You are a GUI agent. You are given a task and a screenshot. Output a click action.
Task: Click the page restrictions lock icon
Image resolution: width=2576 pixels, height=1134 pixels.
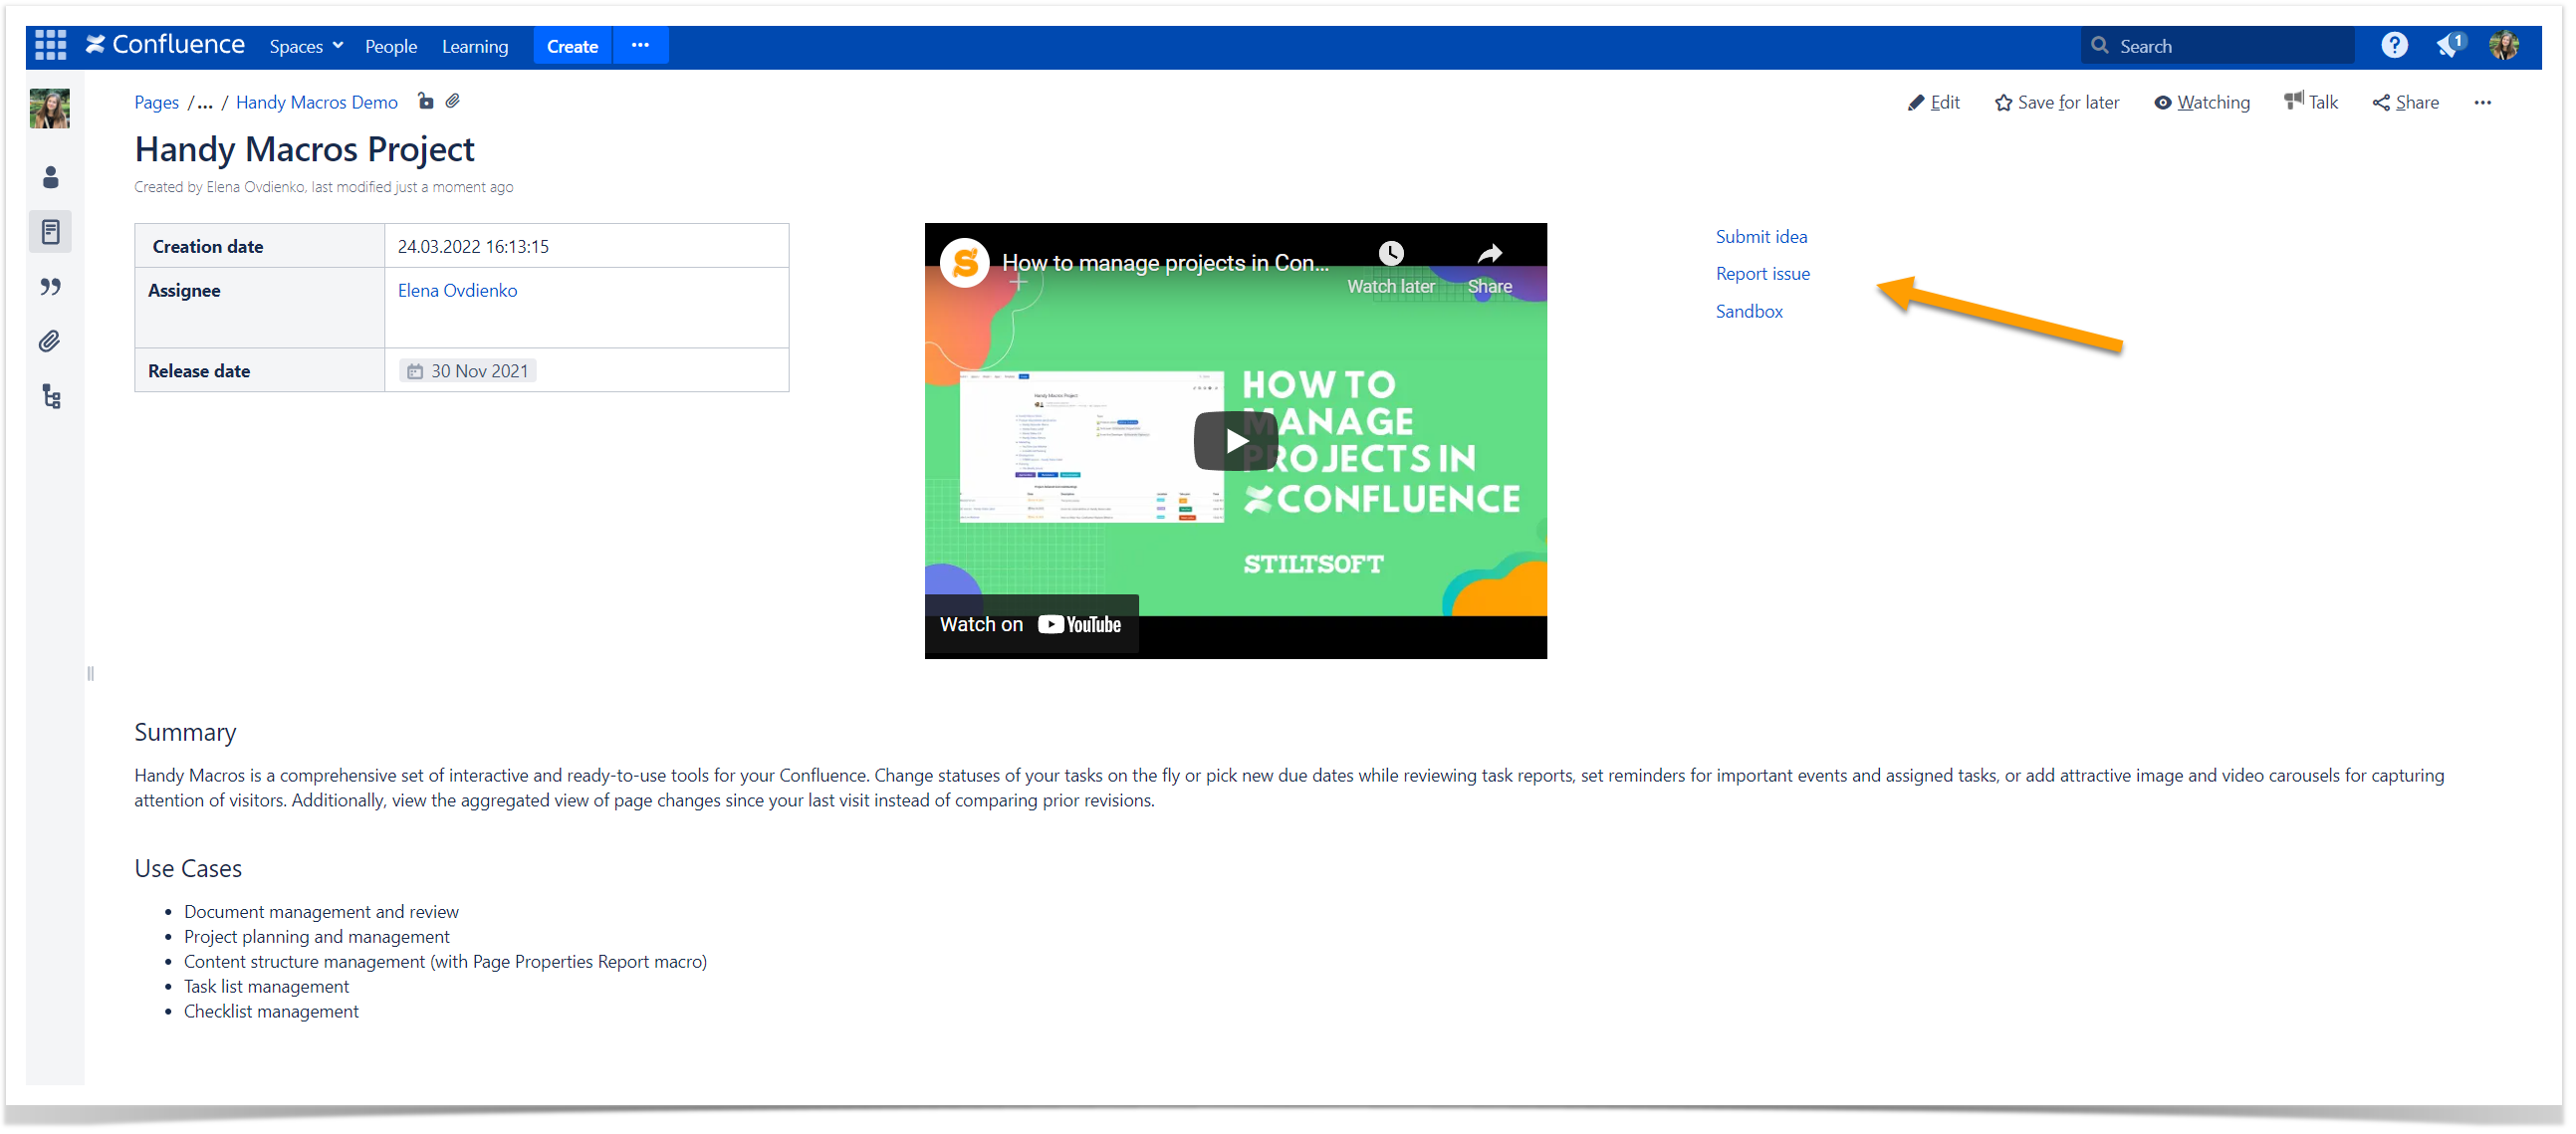[426, 101]
